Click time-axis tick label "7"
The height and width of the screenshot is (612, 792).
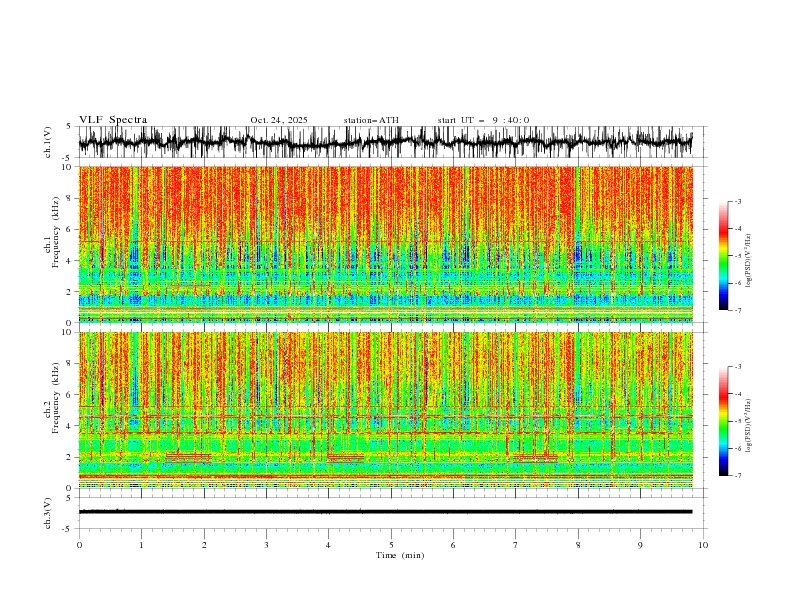516,545
